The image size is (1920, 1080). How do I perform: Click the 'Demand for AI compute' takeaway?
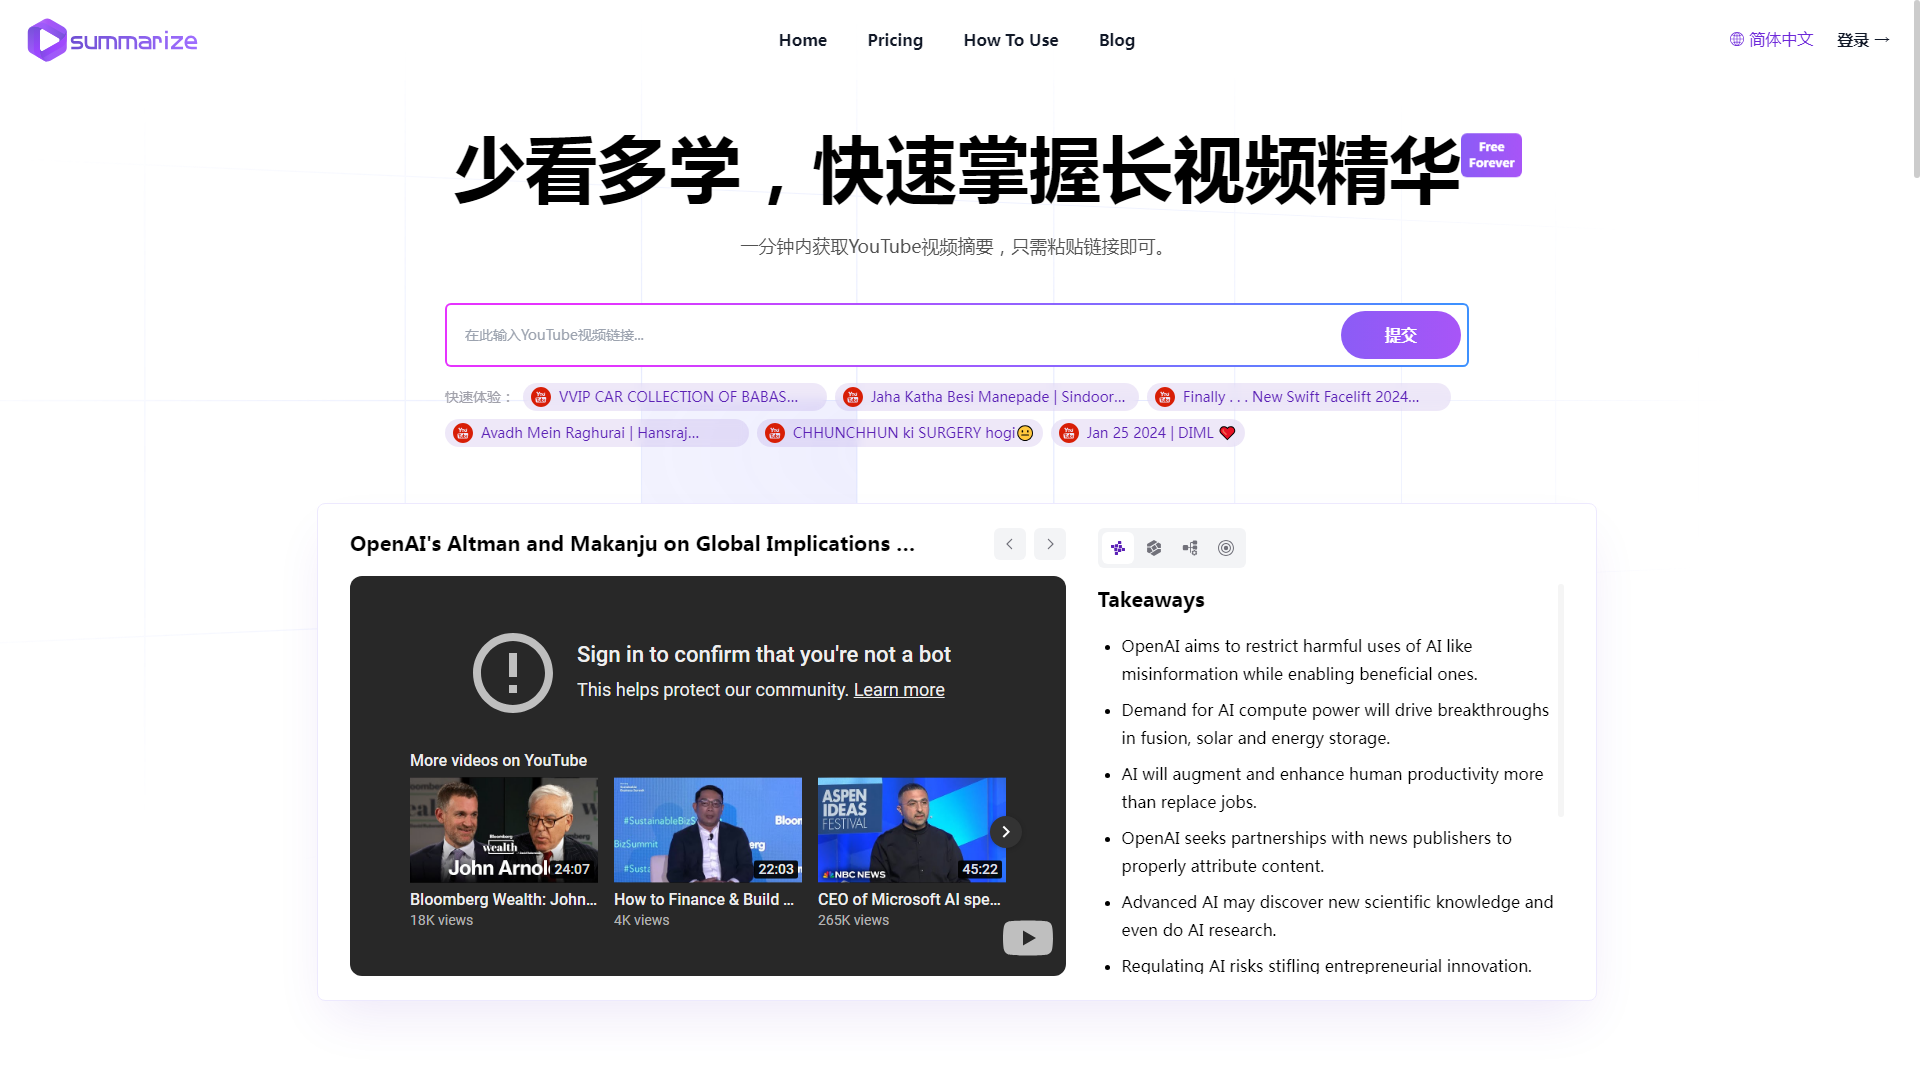coord(1335,724)
